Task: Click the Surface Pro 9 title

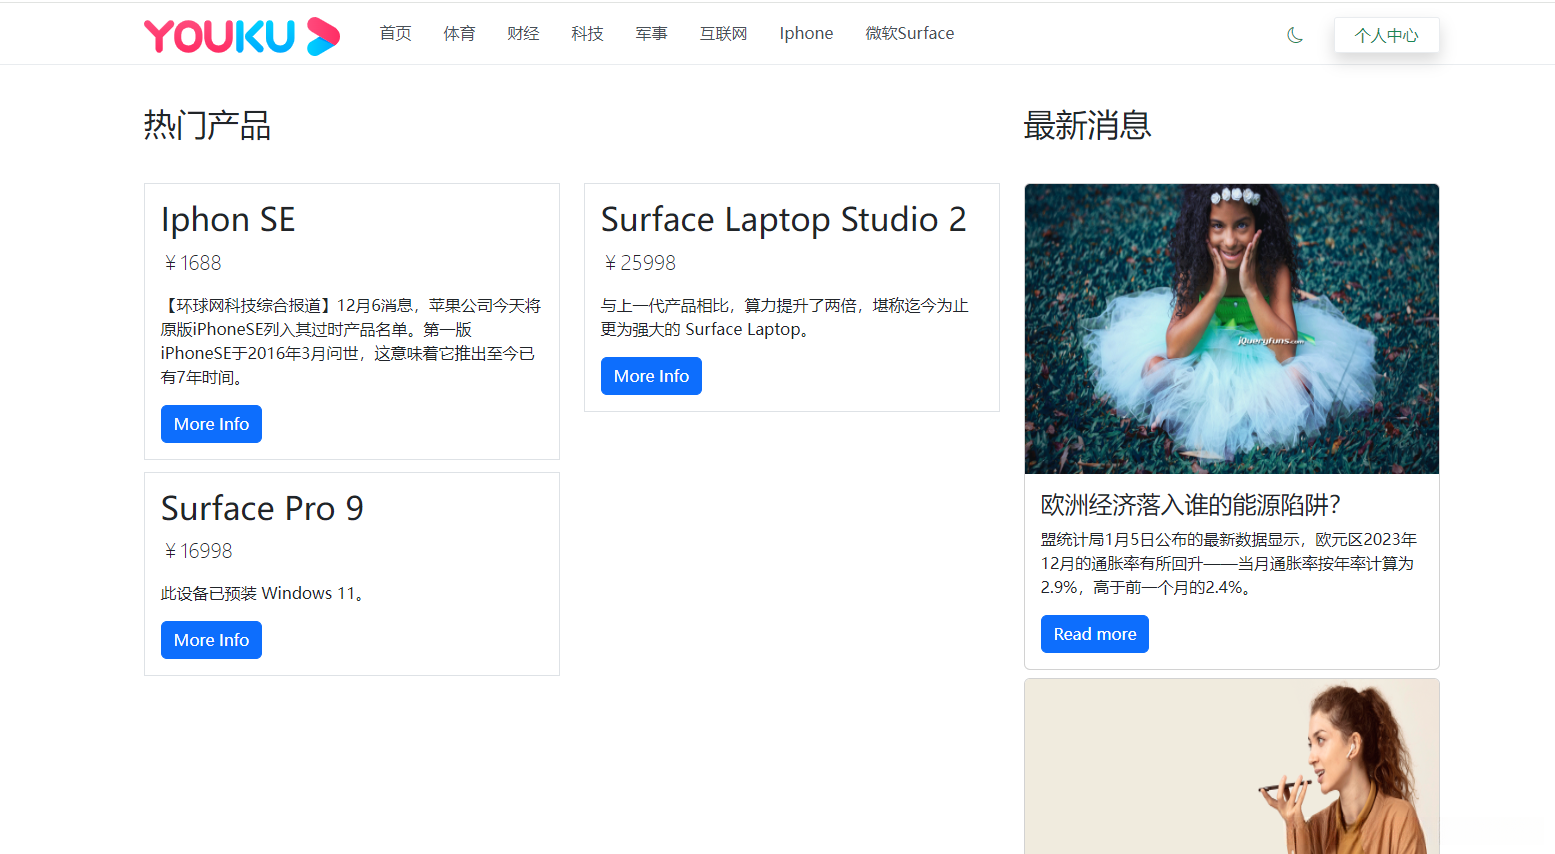Action: click(x=262, y=508)
